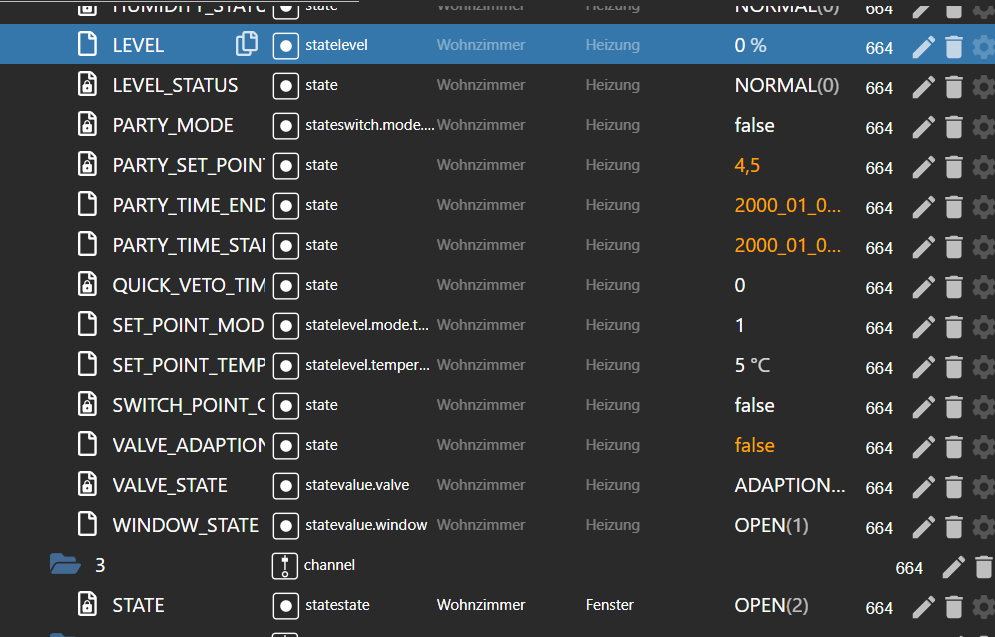Click the OPEN(1) value of WINDOW_STATE

(771, 525)
